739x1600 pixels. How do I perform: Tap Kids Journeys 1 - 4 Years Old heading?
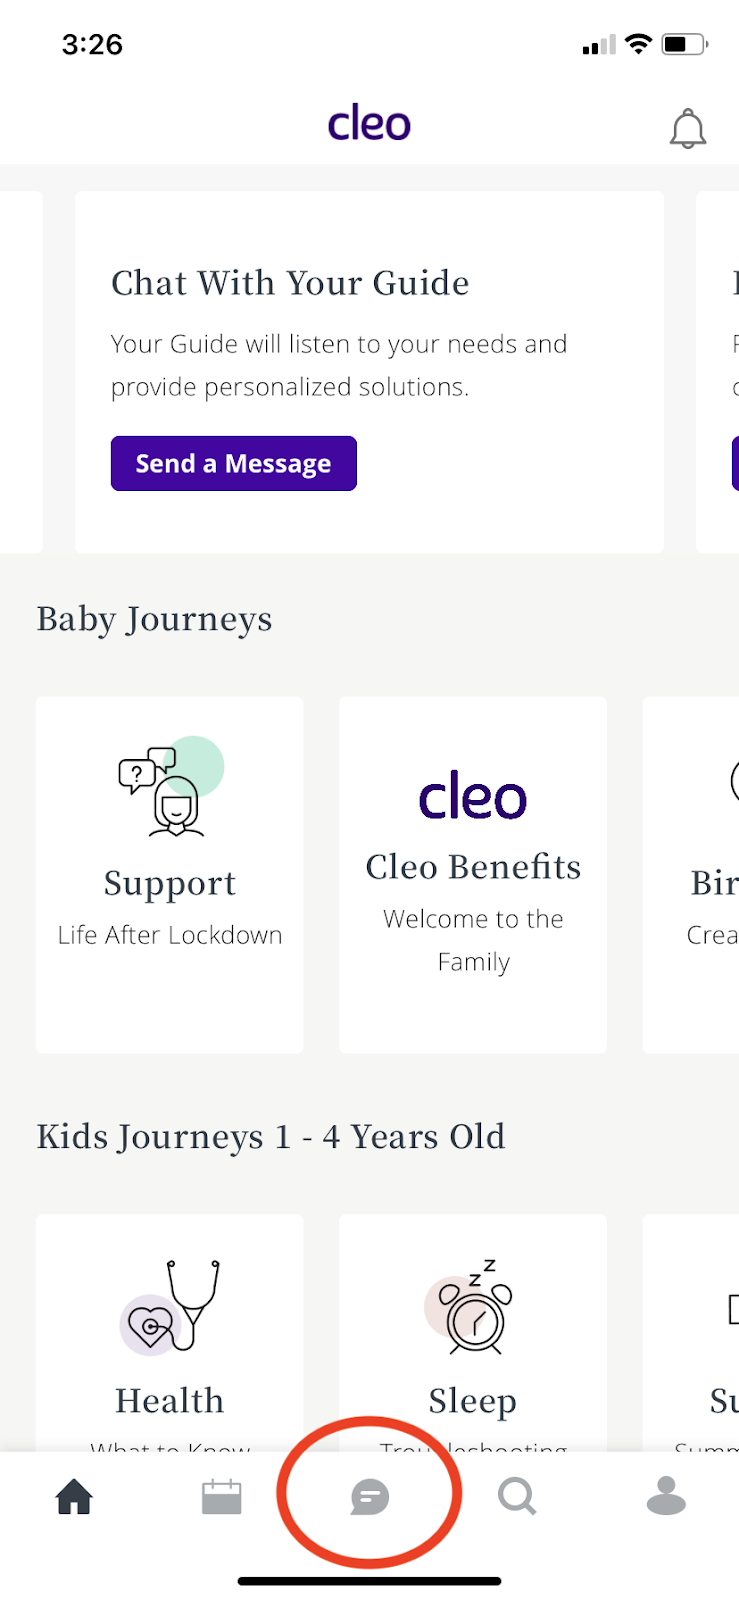(x=271, y=1137)
